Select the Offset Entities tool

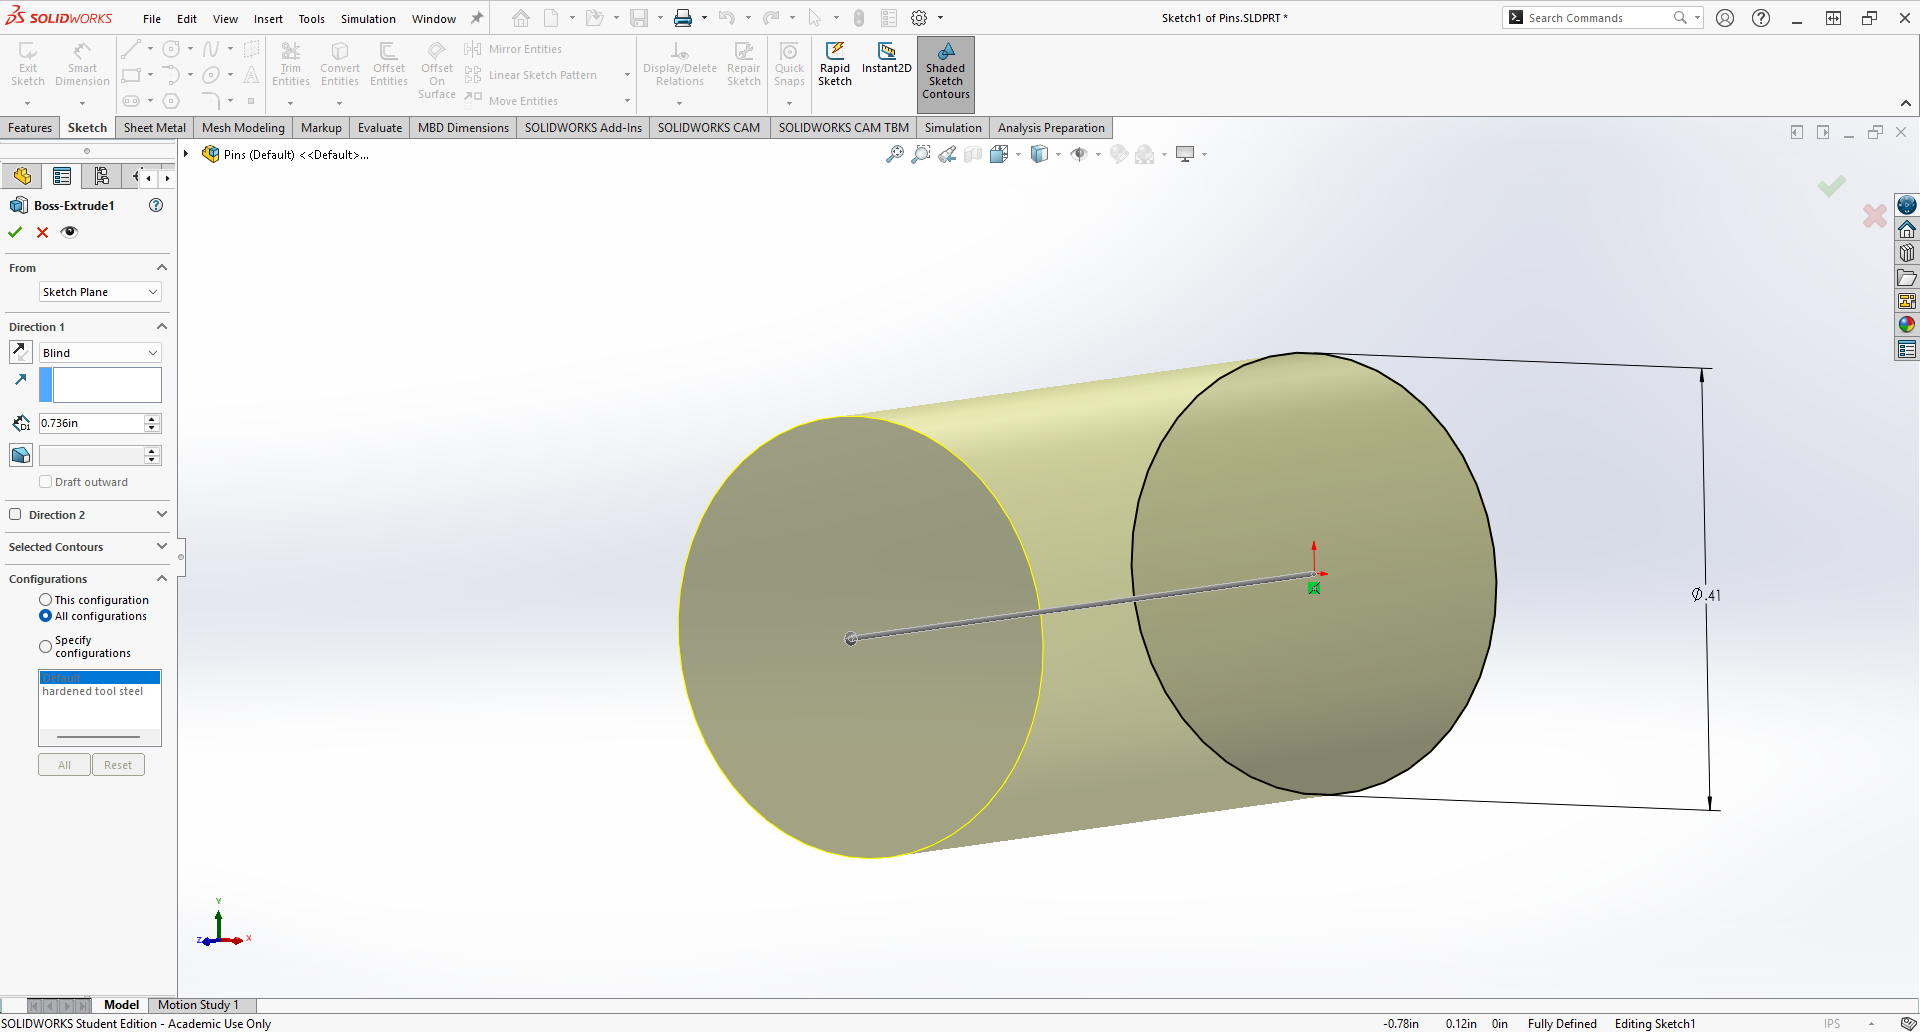pos(389,64)
